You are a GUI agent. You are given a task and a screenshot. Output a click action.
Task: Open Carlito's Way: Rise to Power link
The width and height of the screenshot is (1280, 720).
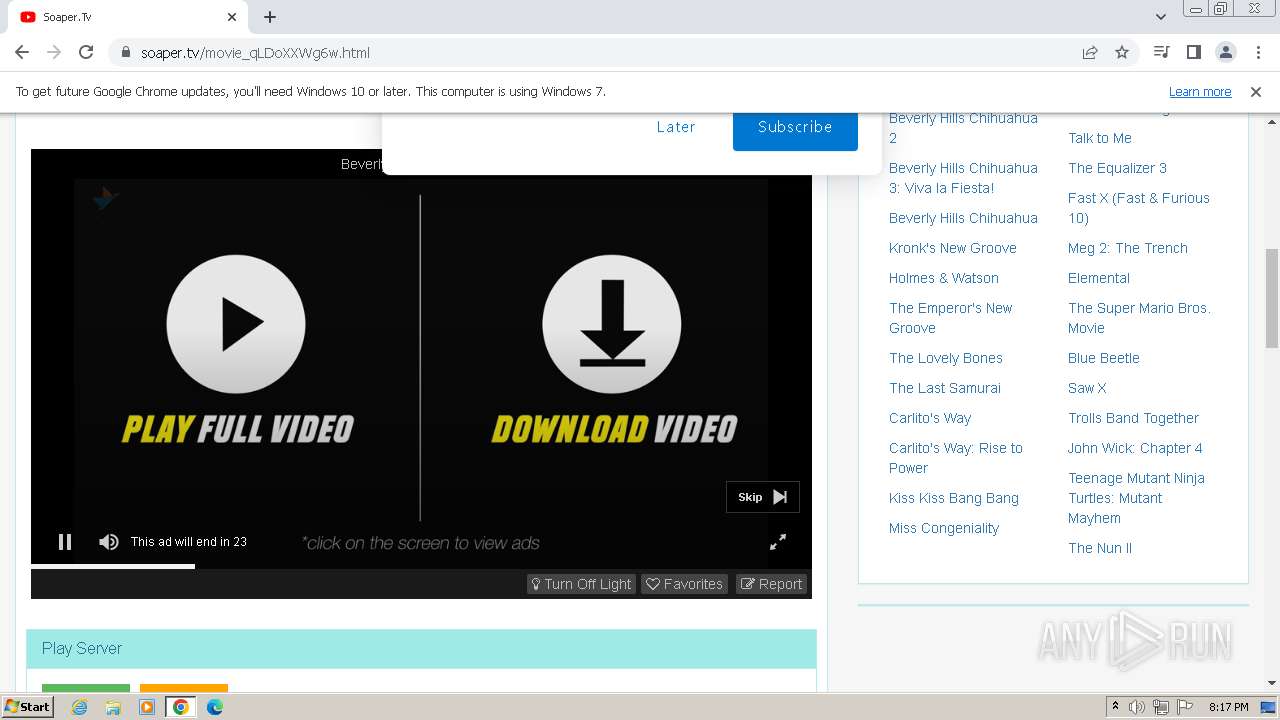tap(955, 458)
